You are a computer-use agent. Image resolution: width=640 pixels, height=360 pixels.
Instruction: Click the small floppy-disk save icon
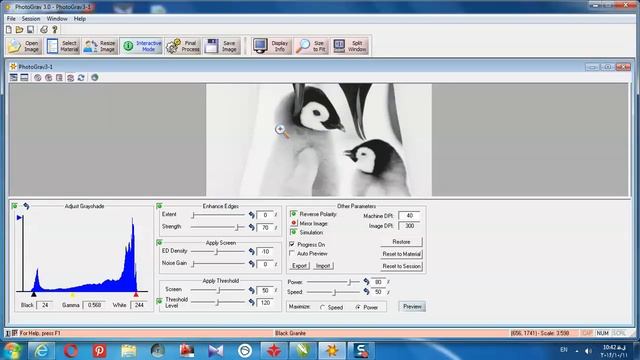point(30,29)
